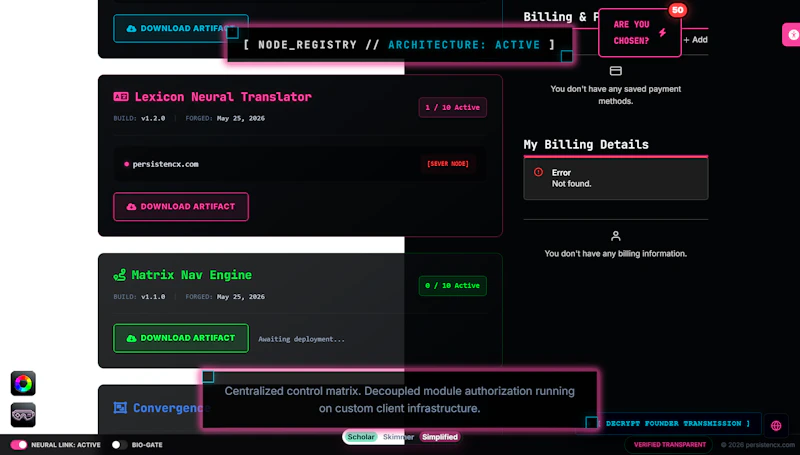Click the Verified Transparent badge

click(669, 445)
